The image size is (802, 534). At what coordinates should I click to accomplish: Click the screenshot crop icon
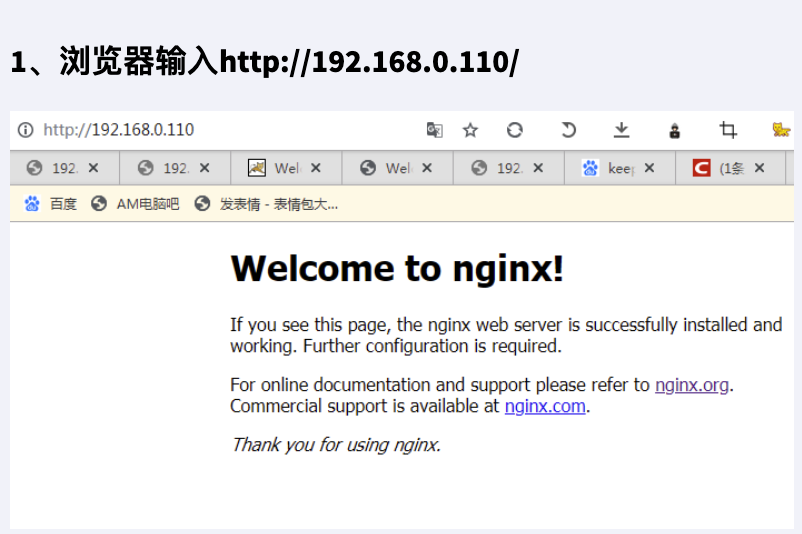(x=728, y=130)
